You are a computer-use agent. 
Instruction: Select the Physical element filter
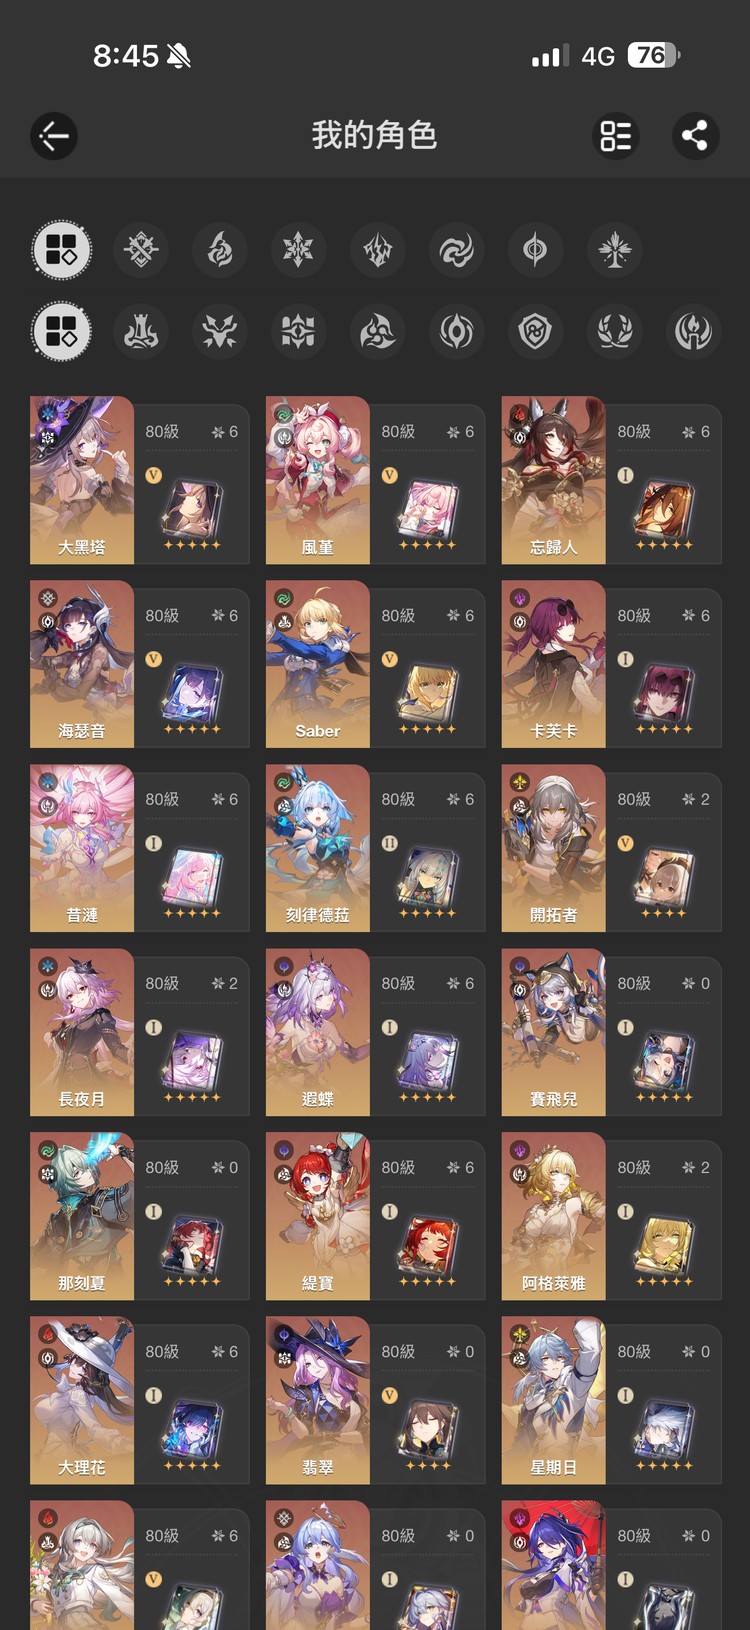(140, 250)
